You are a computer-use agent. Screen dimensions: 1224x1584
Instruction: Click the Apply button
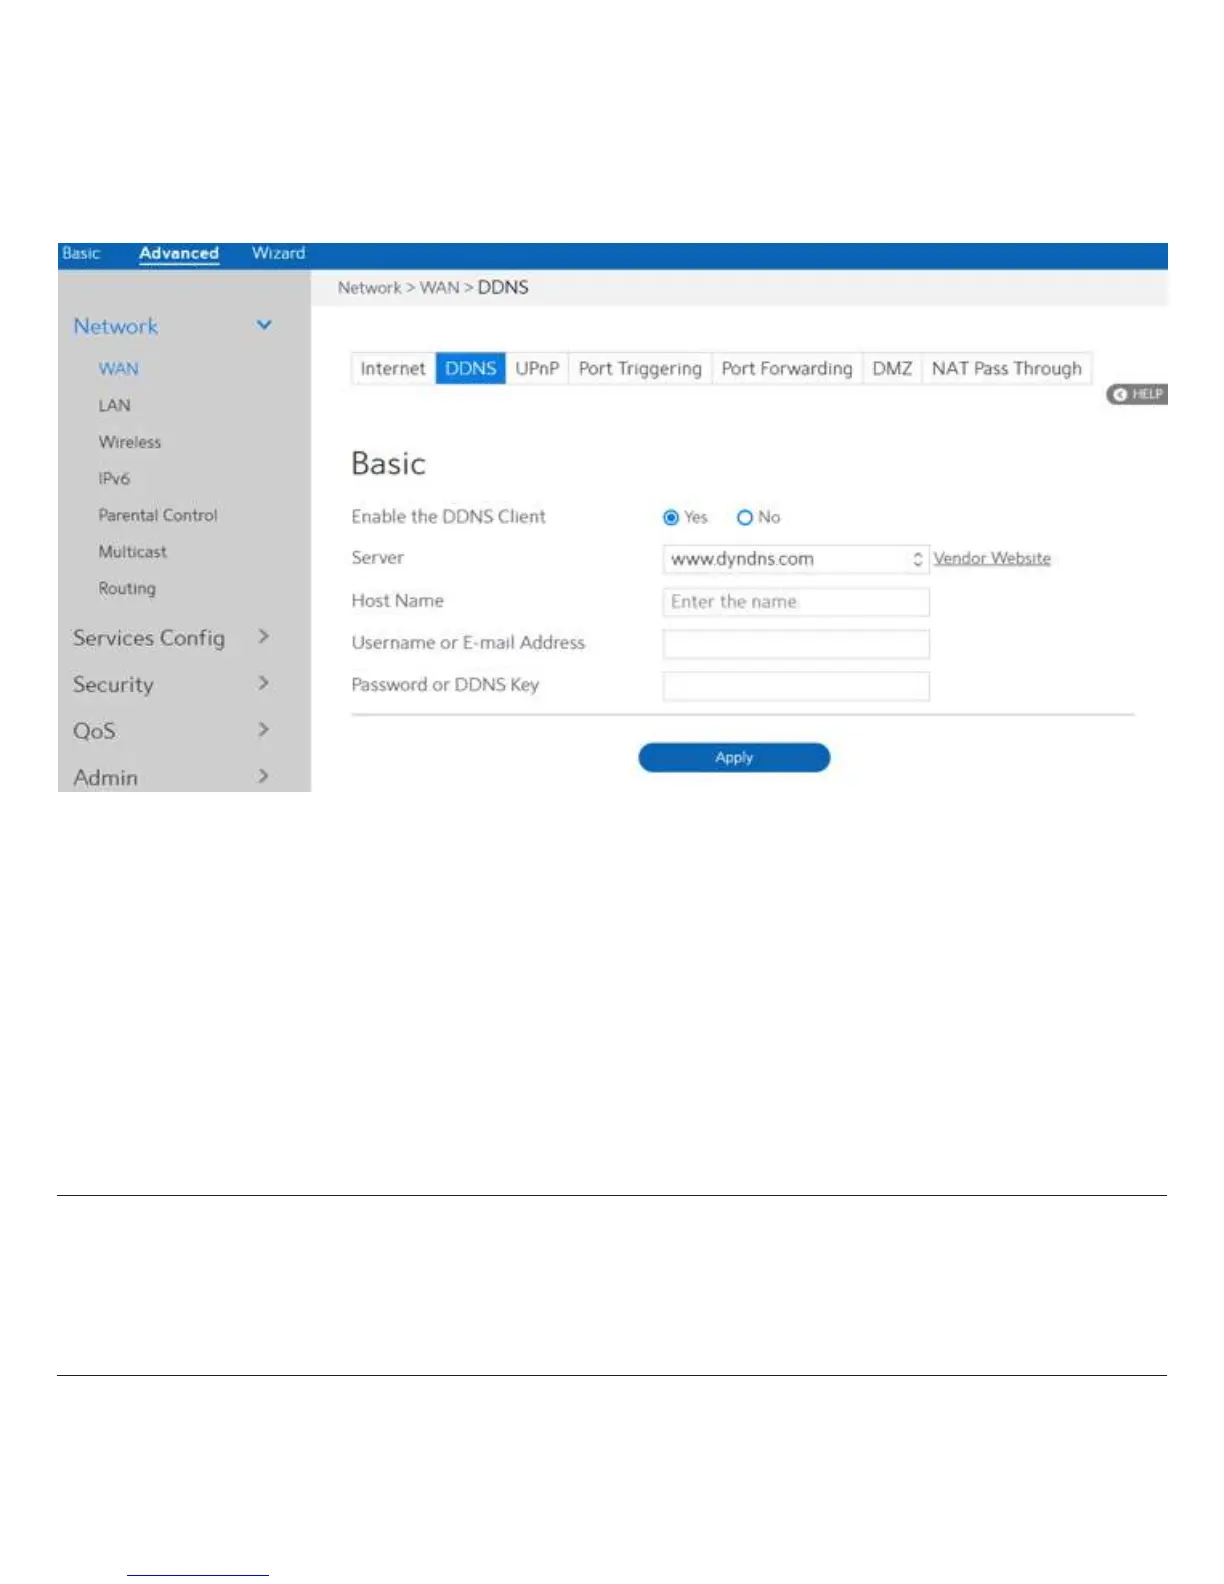(734, 757)
